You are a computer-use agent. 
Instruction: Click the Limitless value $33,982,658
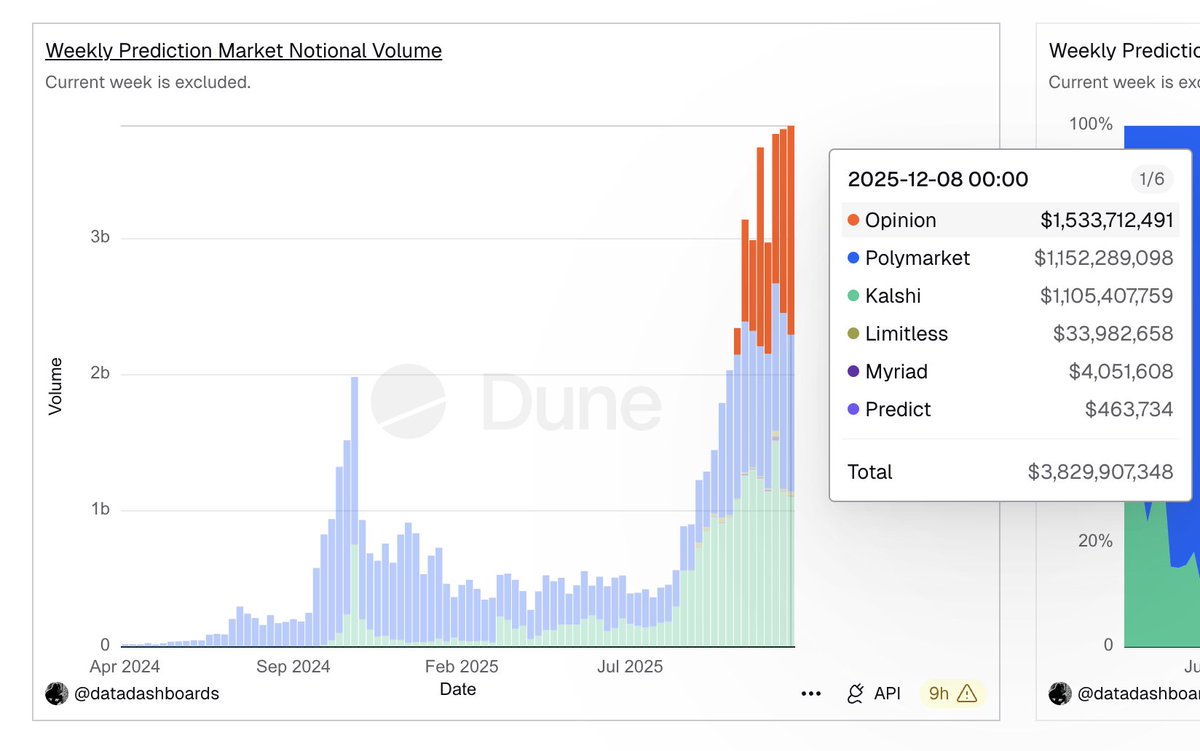[x=1113, y=334]
